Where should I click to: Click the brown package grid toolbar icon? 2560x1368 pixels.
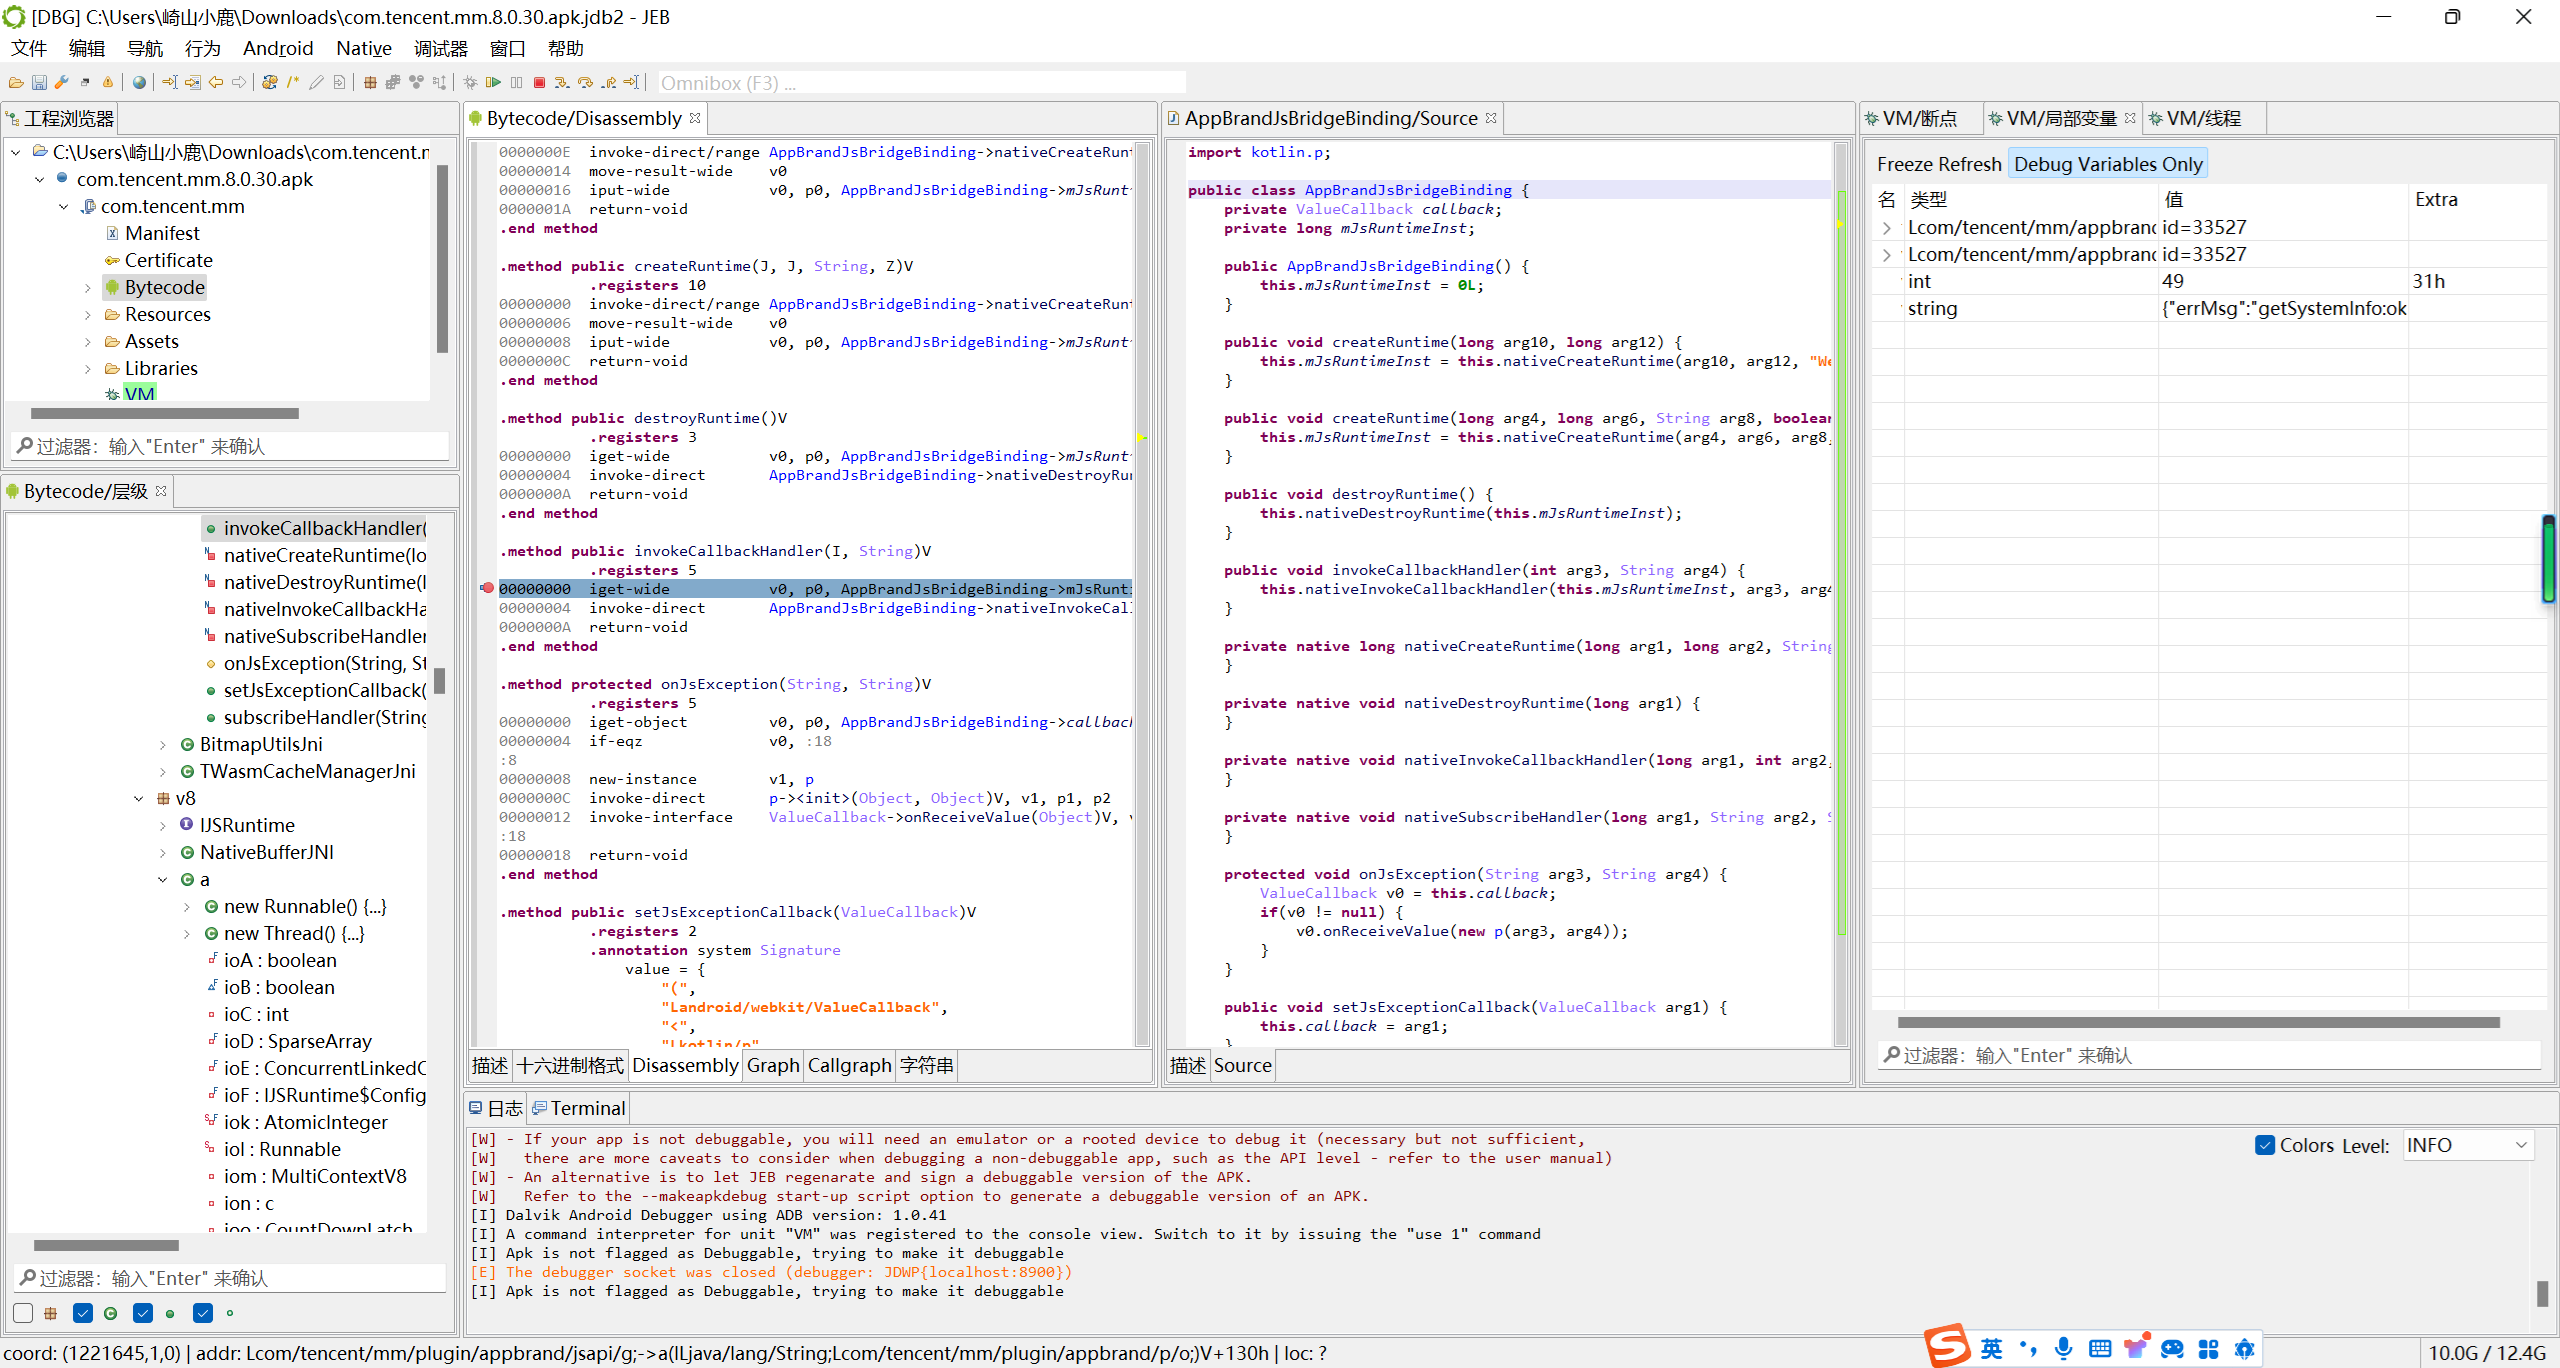(370, 82)
